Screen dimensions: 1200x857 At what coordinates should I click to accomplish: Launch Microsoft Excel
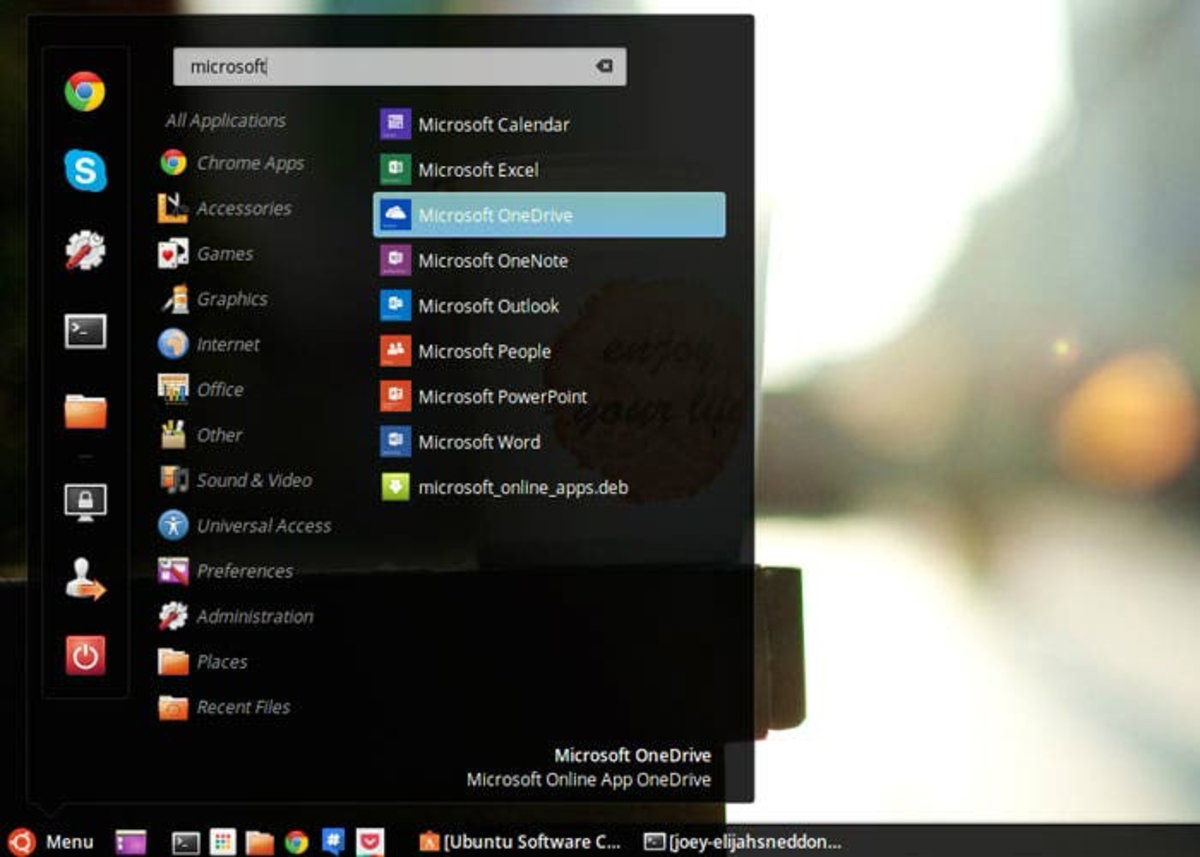[x=549, y=170]
